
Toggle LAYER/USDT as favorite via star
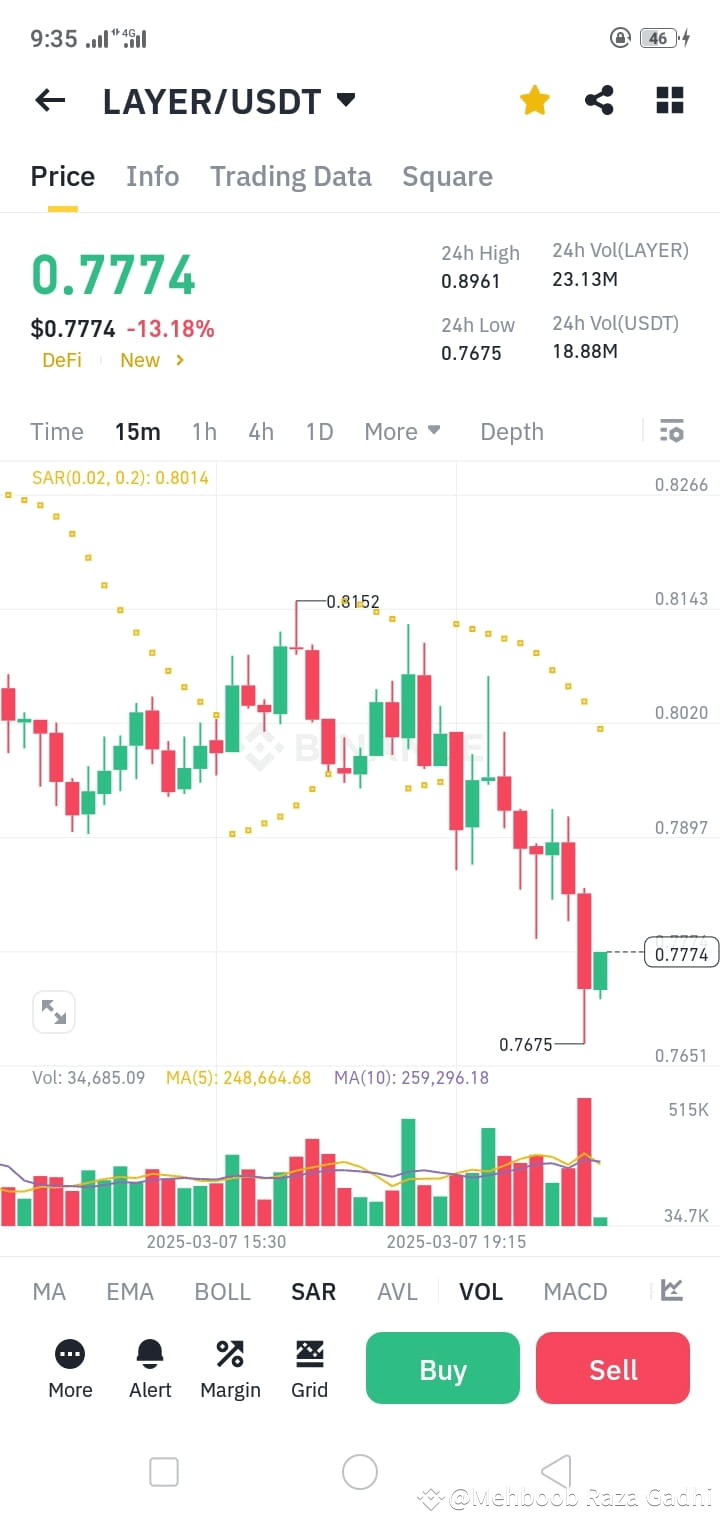(x=534, y=100)
